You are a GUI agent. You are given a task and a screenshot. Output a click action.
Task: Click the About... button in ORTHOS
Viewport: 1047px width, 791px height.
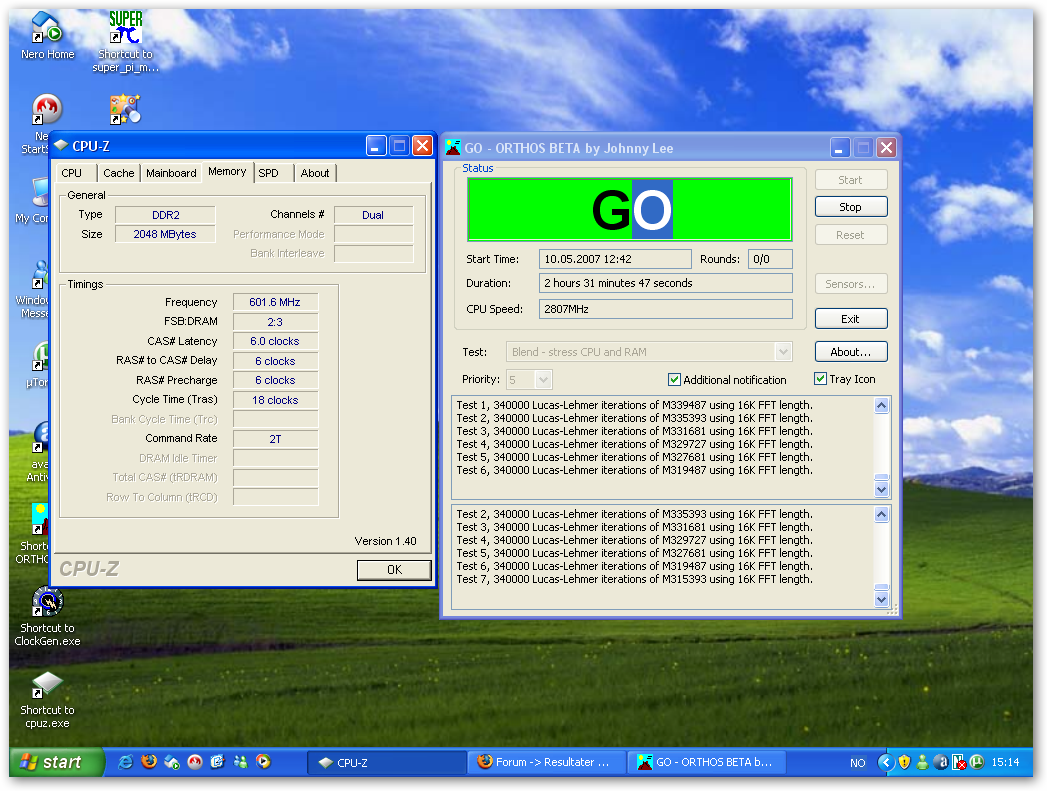(x=851, y=352)
